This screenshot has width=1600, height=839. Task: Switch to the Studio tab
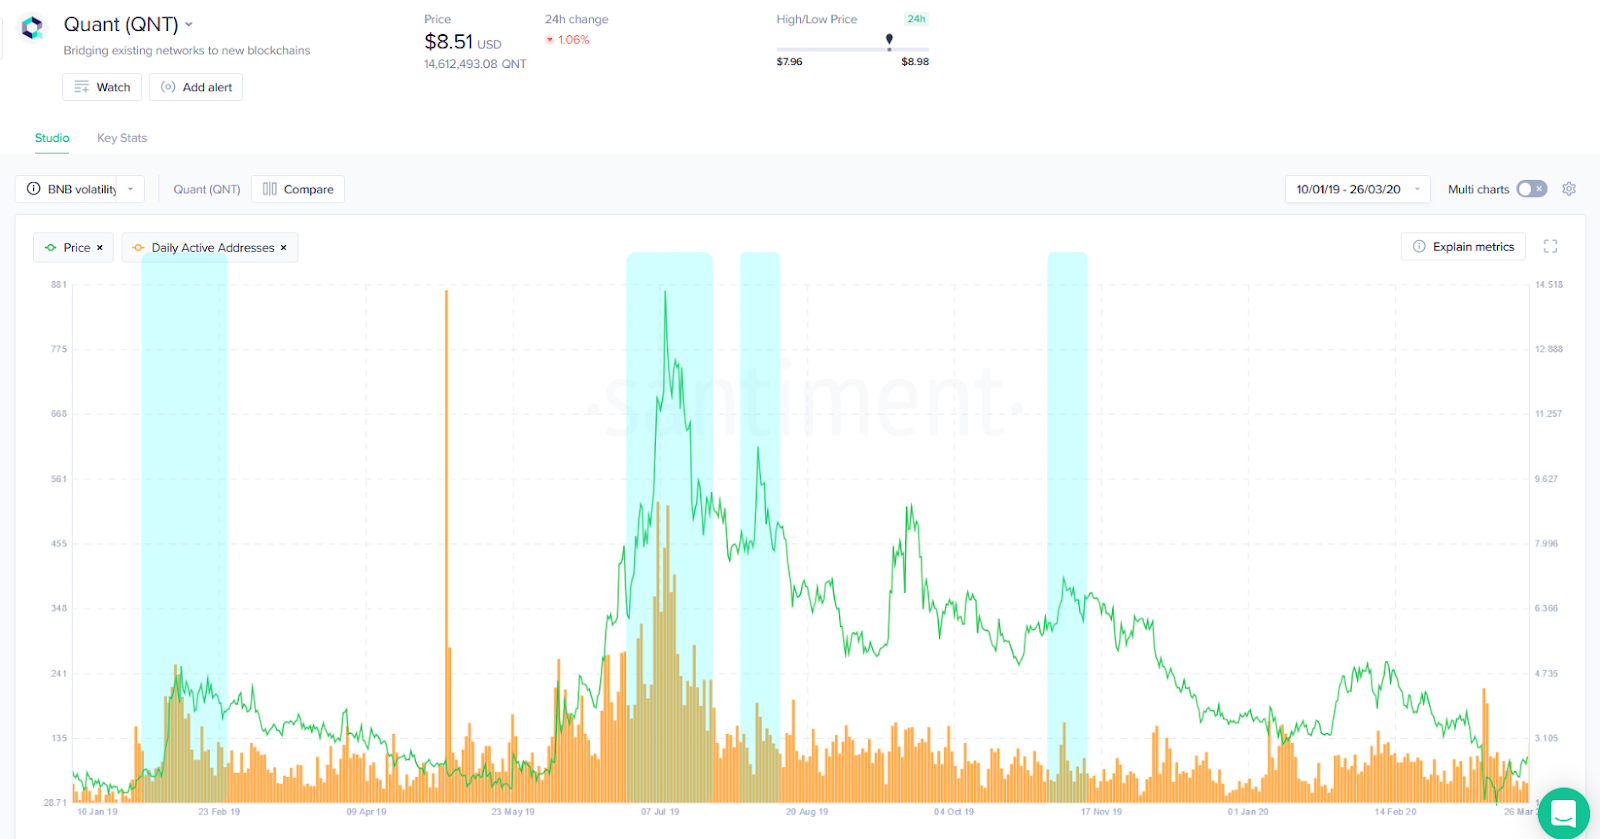coord(52,138)
